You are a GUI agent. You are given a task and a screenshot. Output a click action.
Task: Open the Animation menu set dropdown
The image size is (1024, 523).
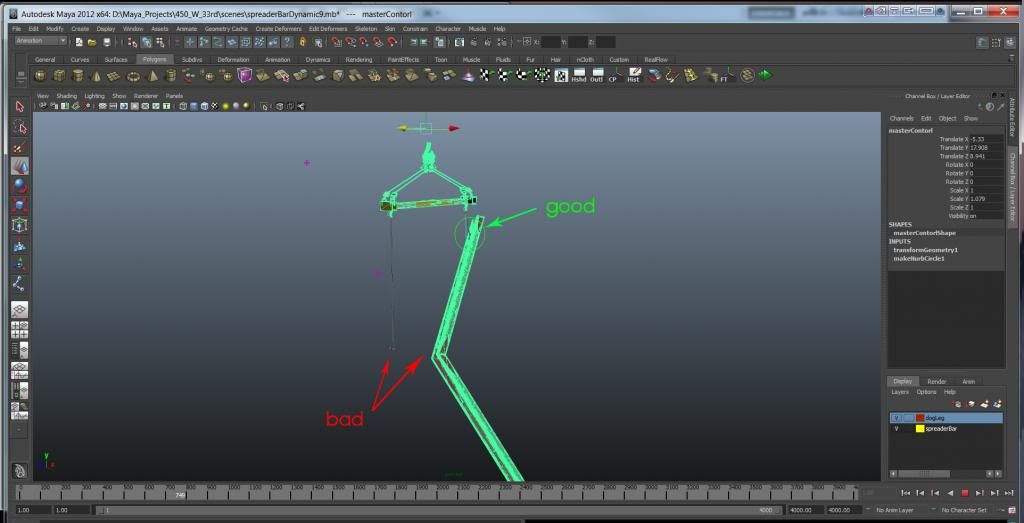(x=42, y=41)
